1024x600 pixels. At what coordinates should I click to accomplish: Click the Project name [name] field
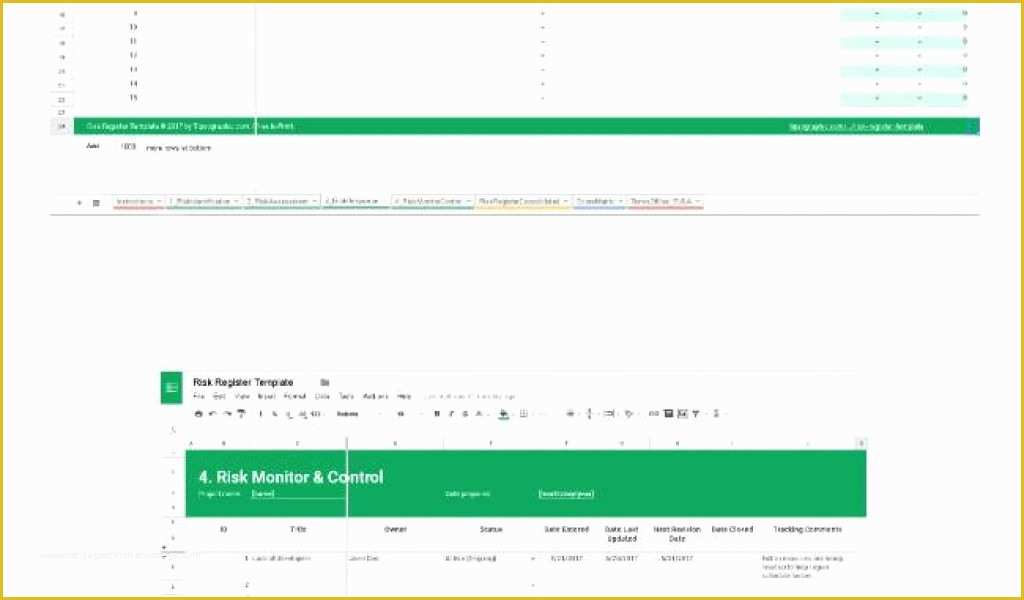(298, 494)
